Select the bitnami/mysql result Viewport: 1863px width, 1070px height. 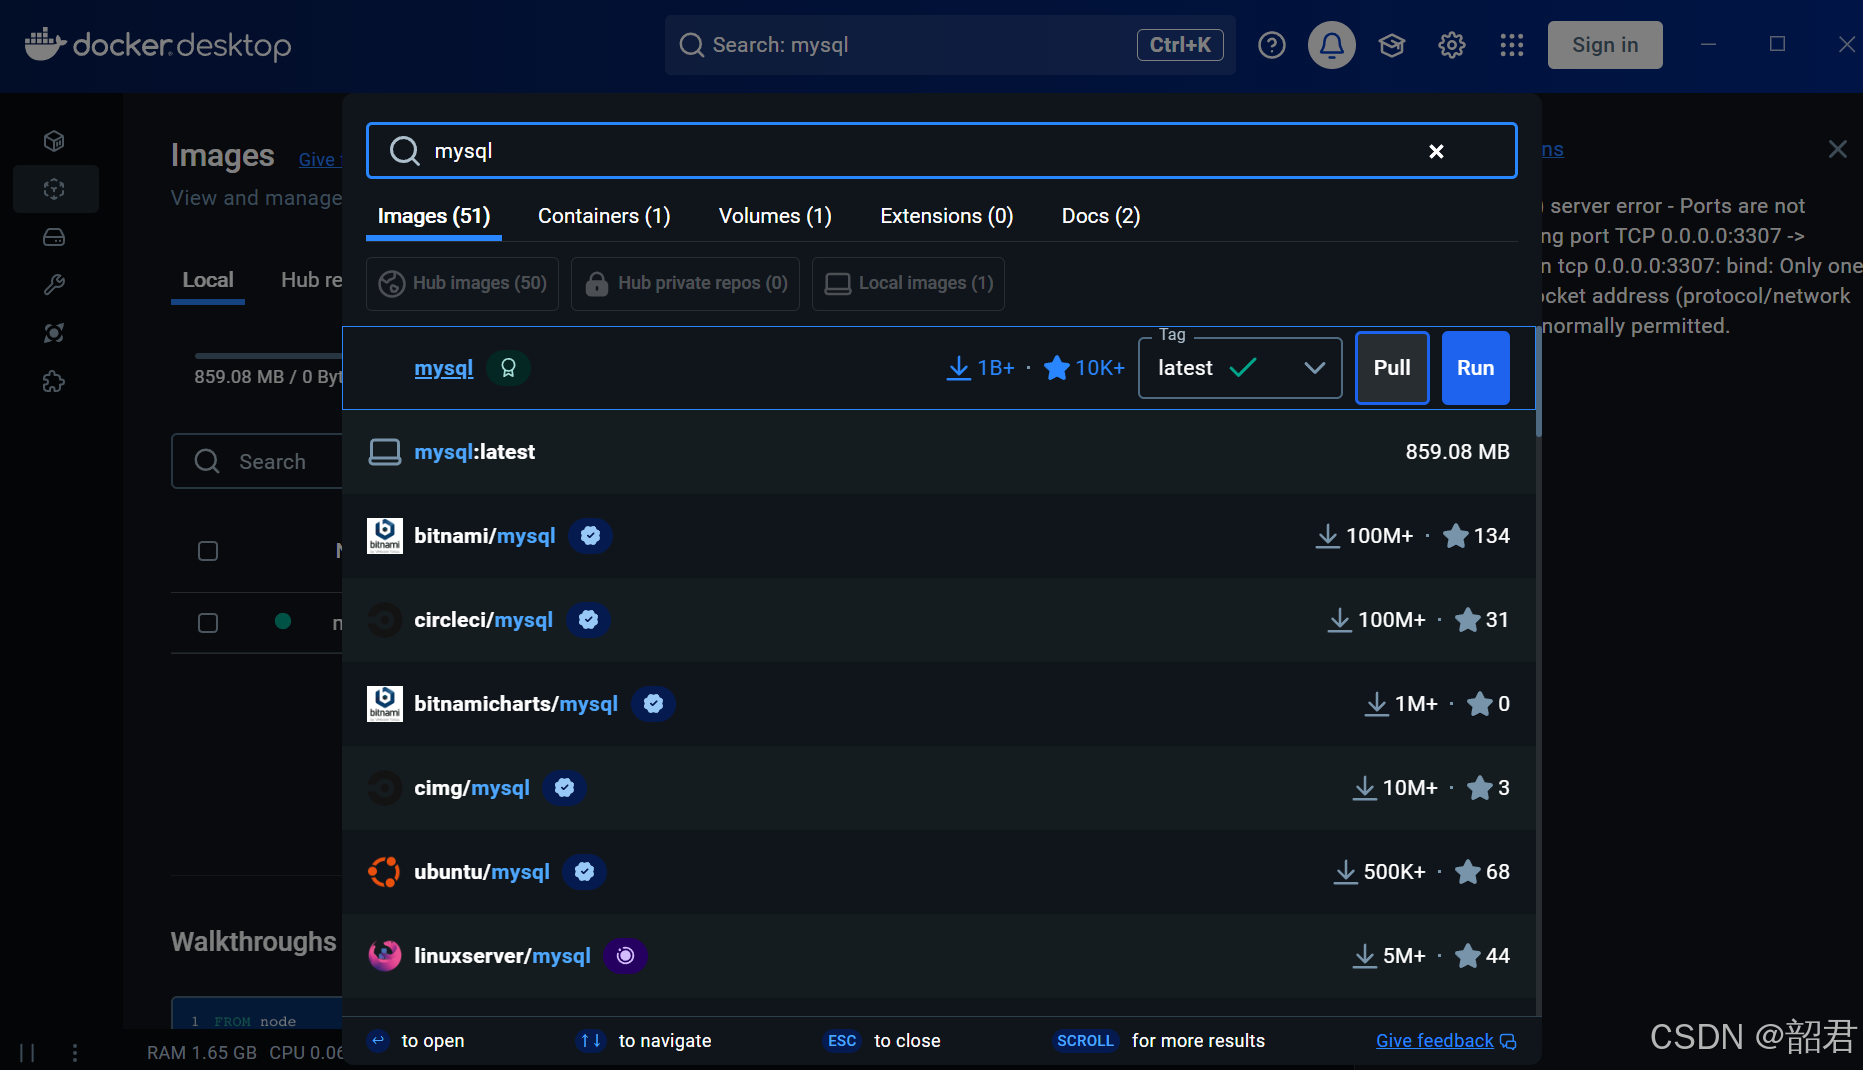click(939, 536)
